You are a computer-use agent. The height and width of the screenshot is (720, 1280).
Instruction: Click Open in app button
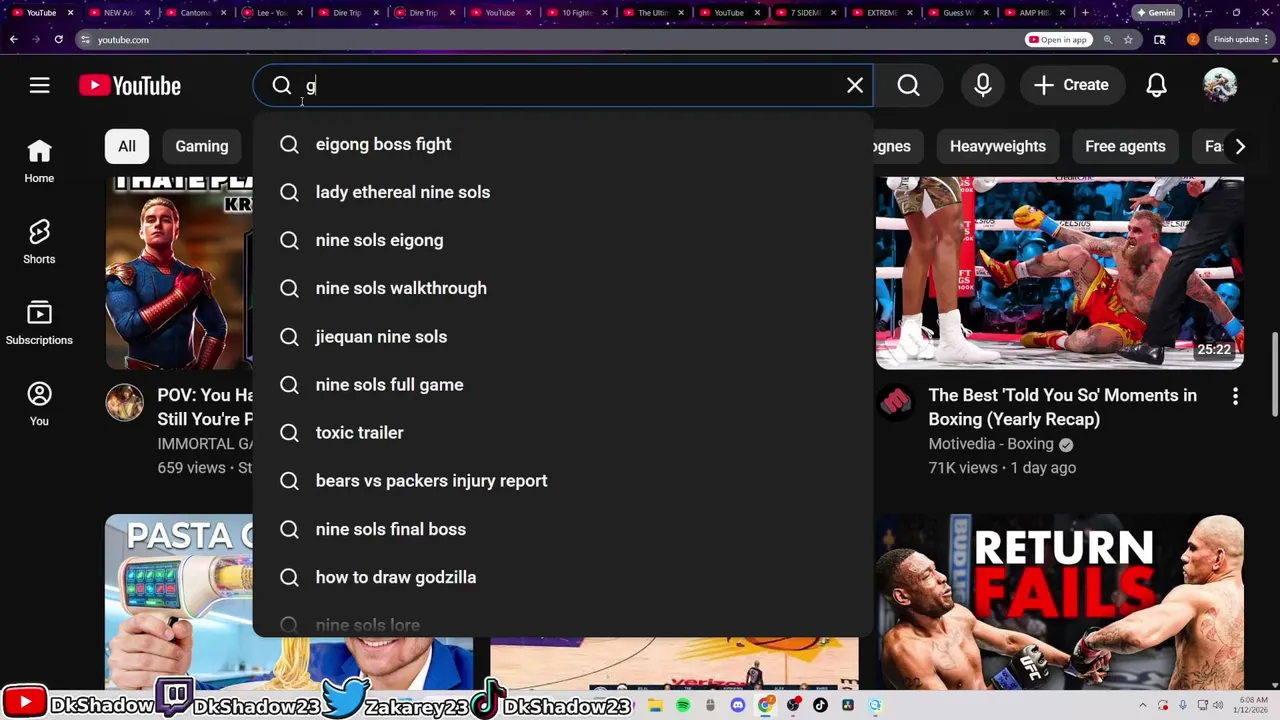coord(1058,39)
